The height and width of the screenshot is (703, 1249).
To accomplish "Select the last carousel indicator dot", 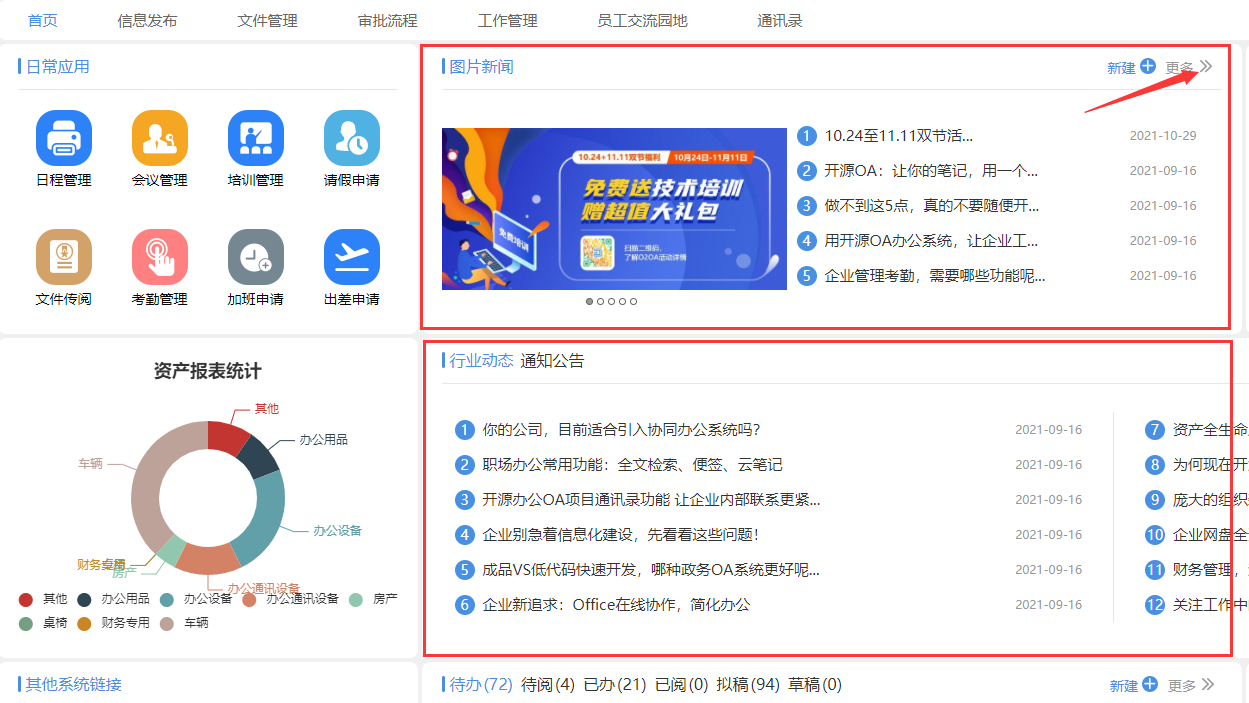I will coord(633,301).
